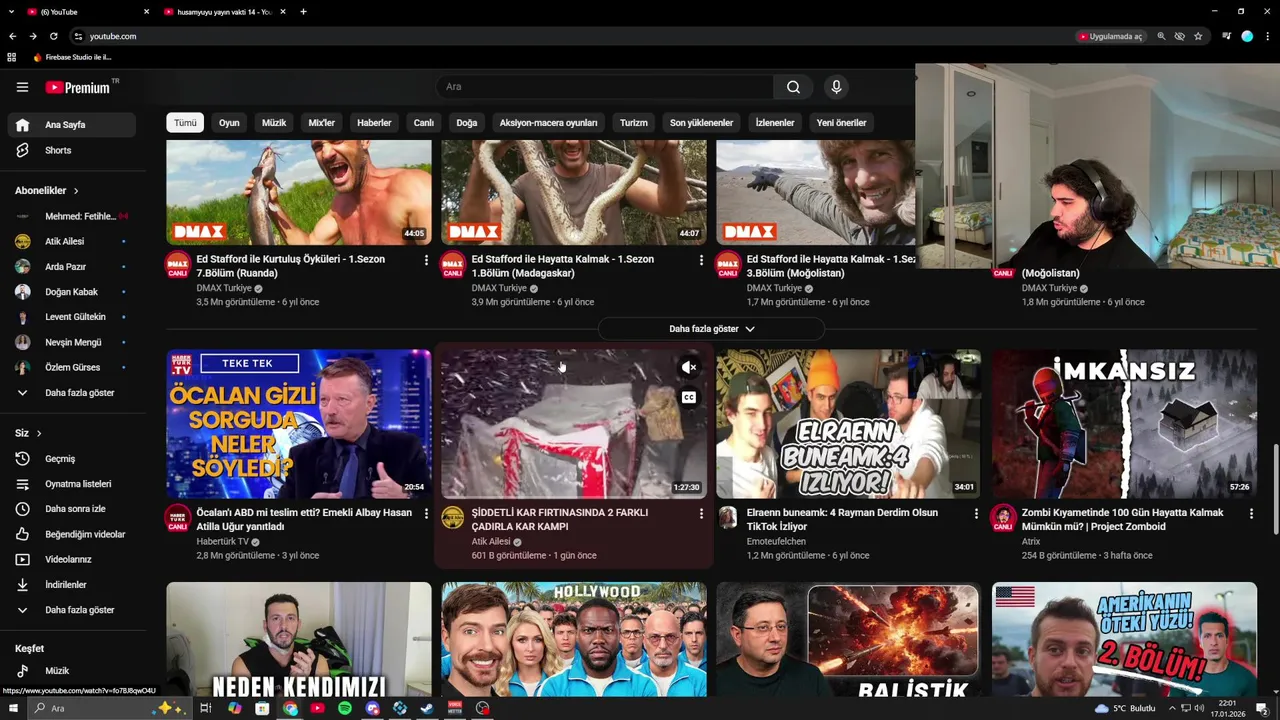Select the Aksiyon-macera oyunları chip
The width and height of the screenshot is (1280, 720).
pyautogui.click(x=548, y=123)
